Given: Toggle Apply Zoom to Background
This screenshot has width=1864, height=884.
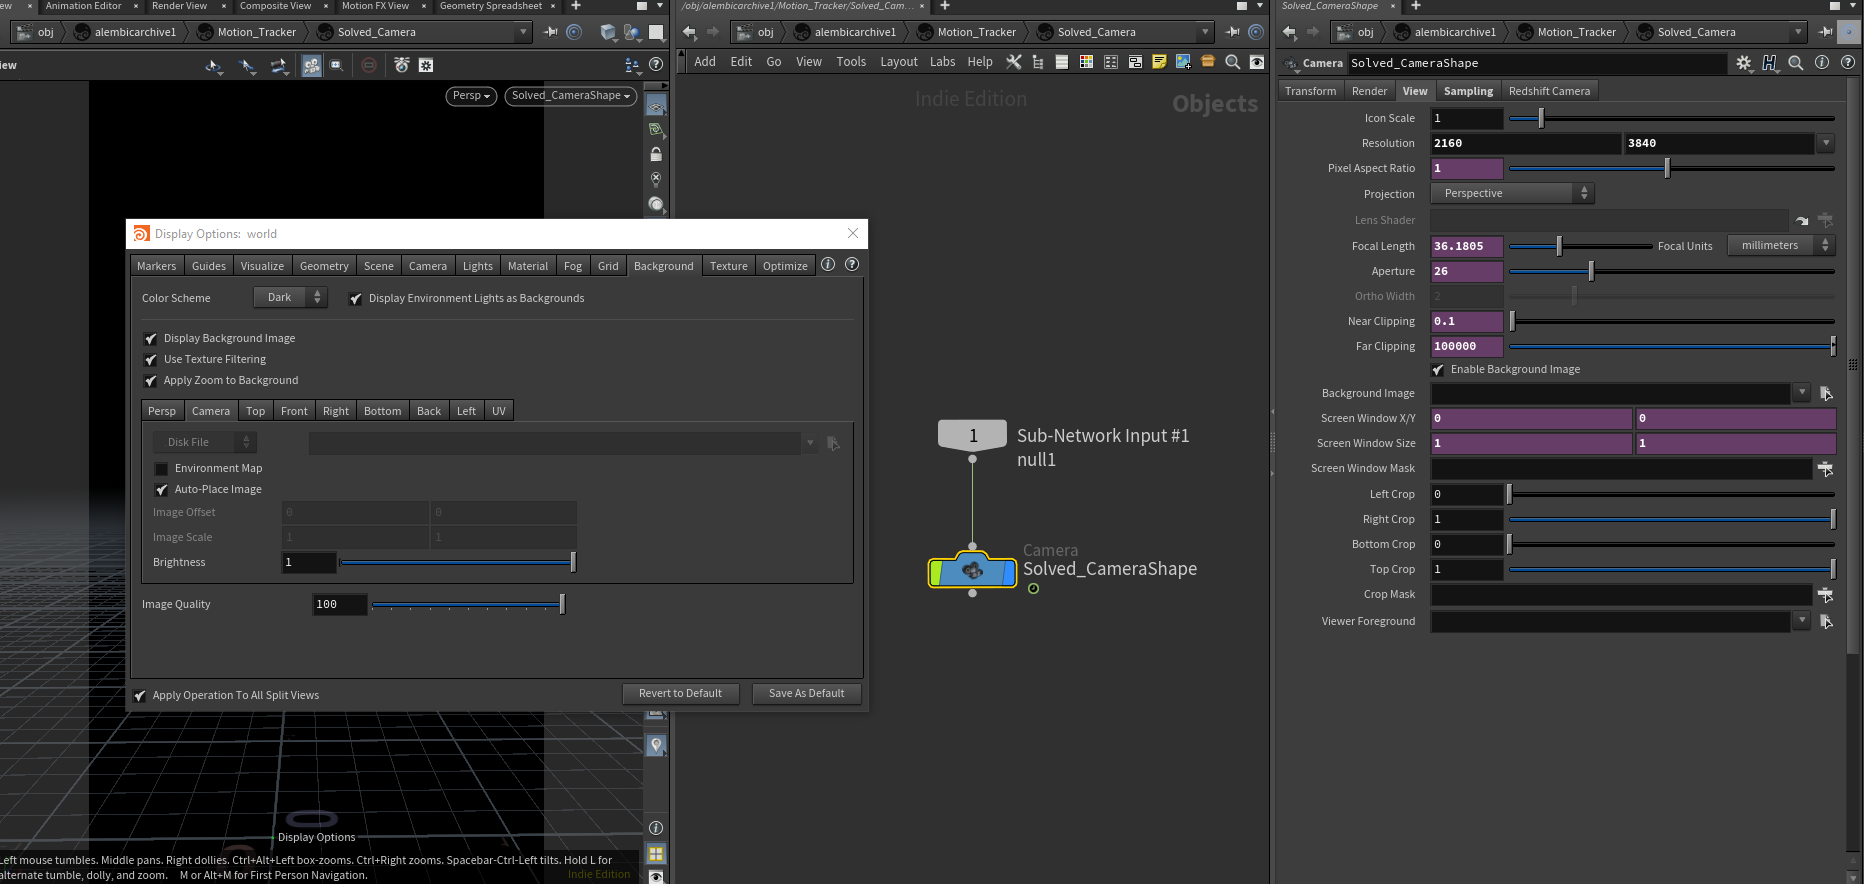Looking at the screenshot, I should click(151, 381).
